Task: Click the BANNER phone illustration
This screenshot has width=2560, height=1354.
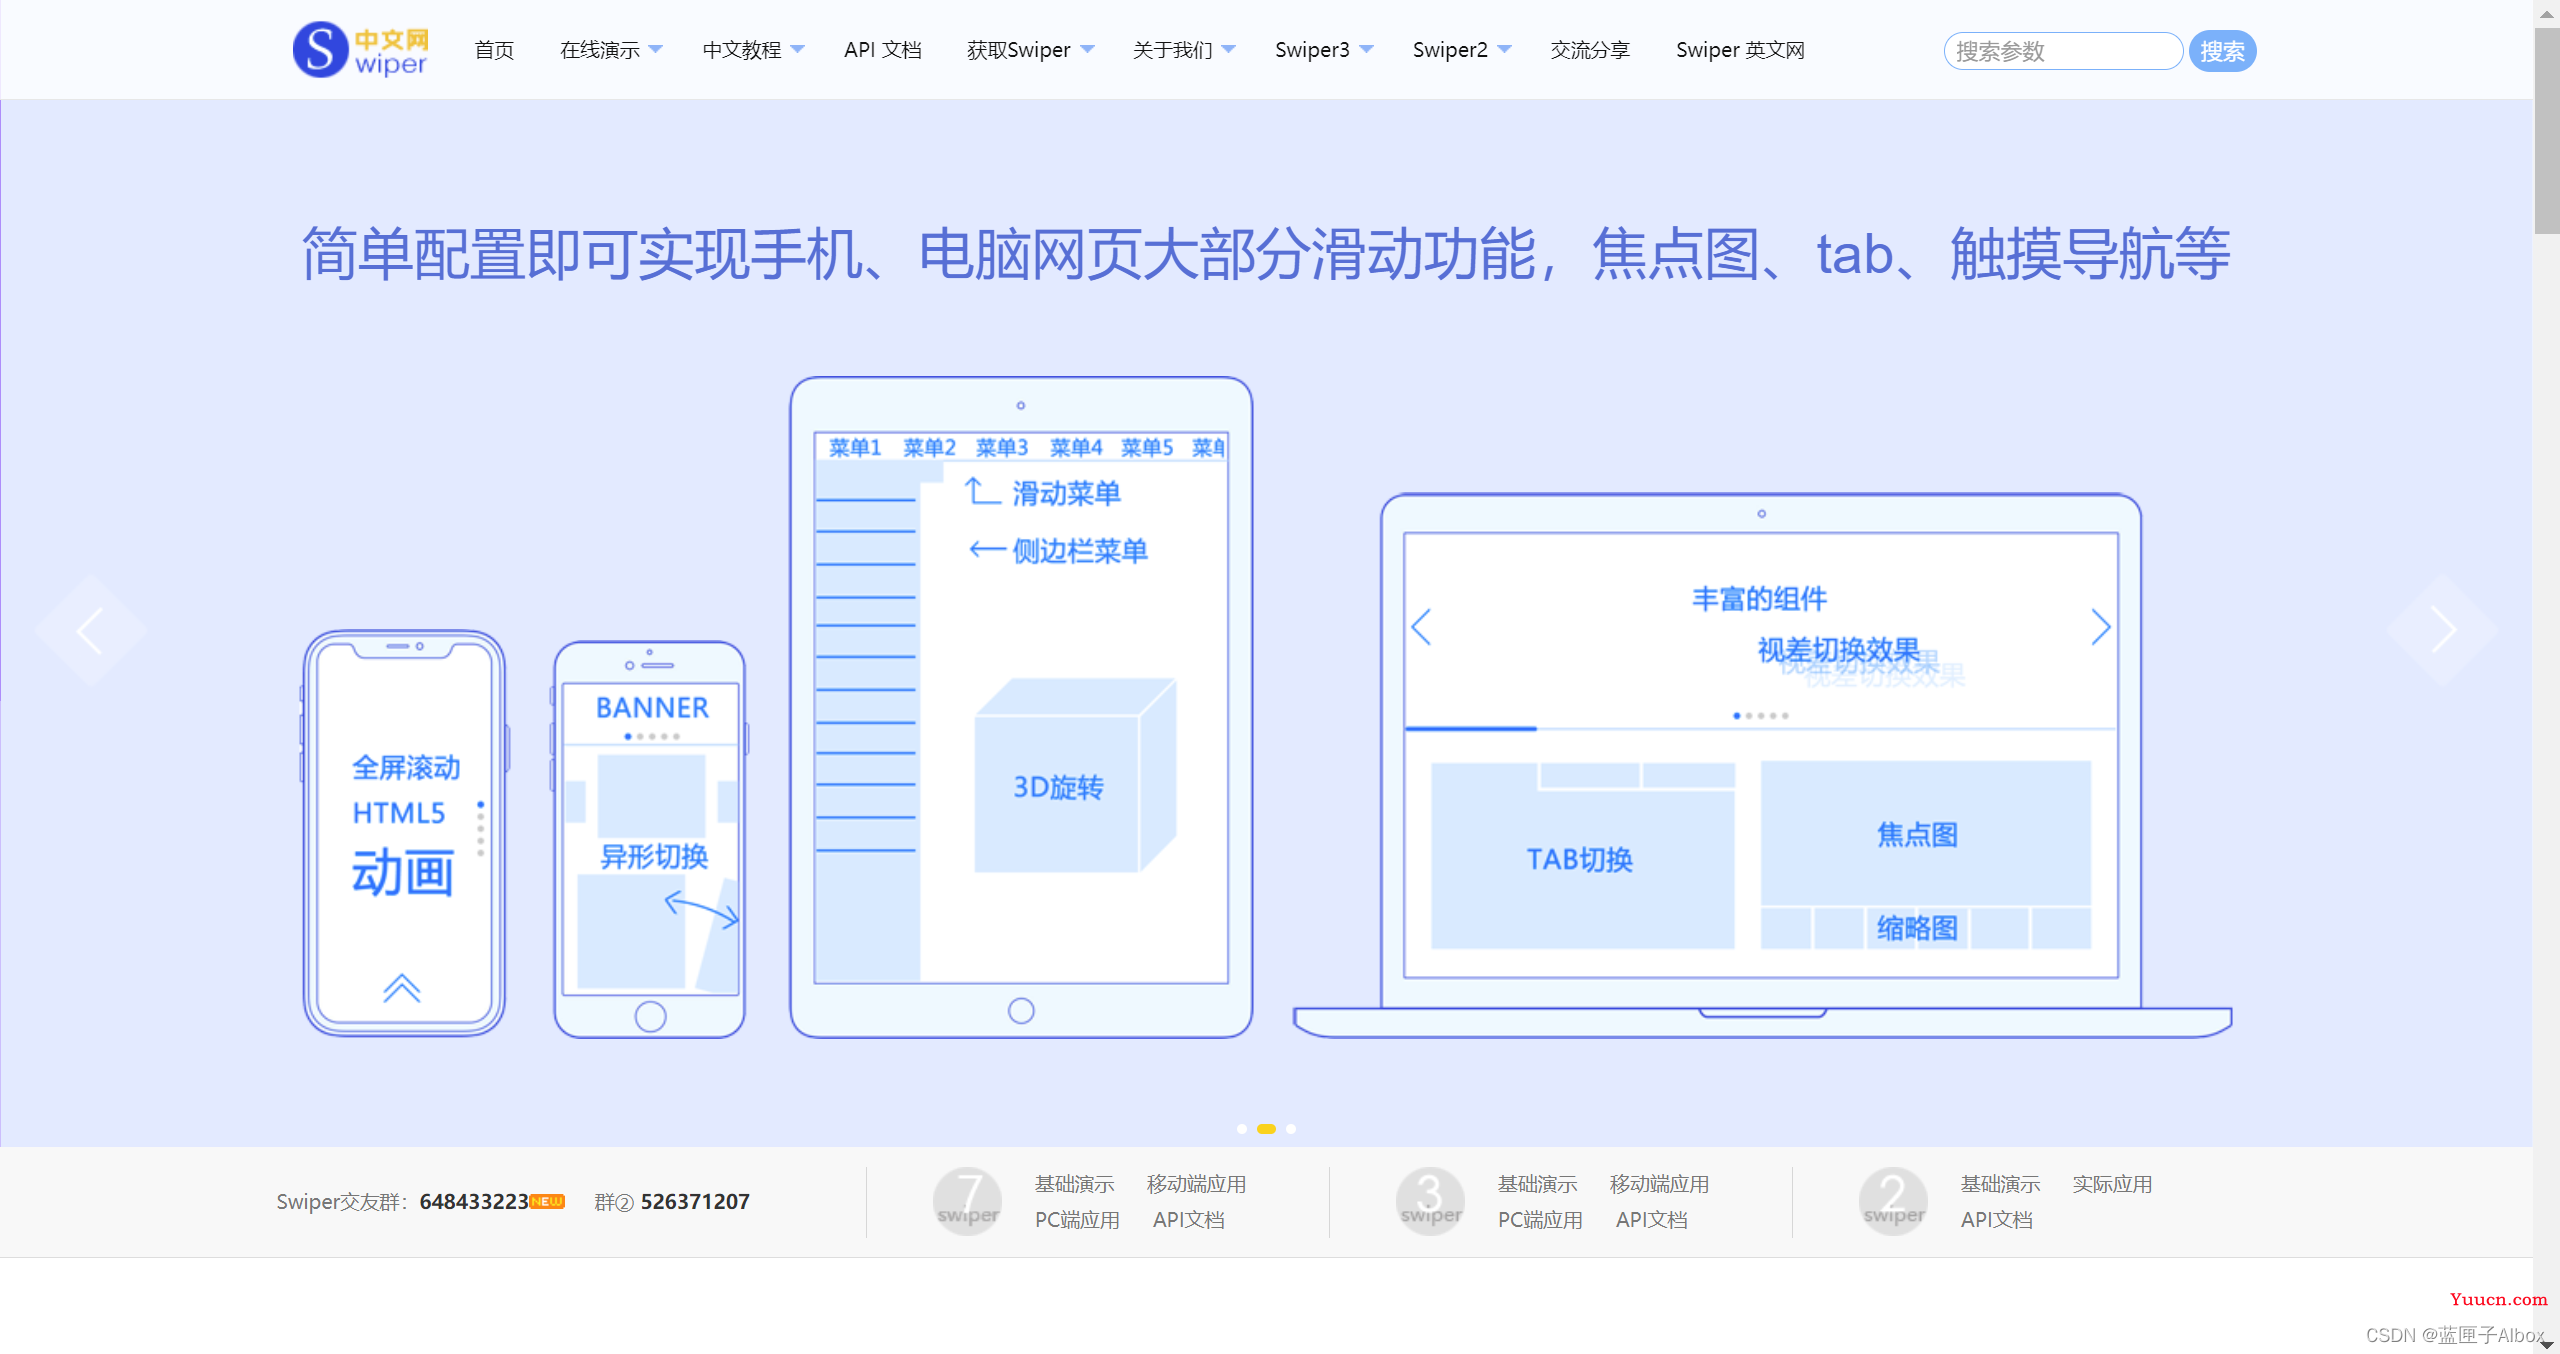Action: (x=650, y=839)
